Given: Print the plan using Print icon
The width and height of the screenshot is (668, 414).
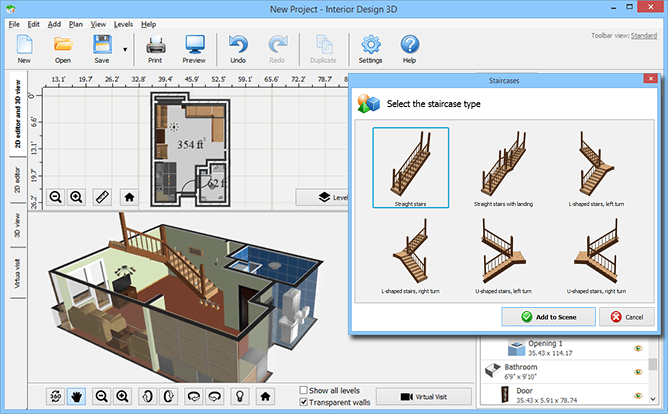Looking at the screenshot, I should pyautogui.click(x=155, y=49).
